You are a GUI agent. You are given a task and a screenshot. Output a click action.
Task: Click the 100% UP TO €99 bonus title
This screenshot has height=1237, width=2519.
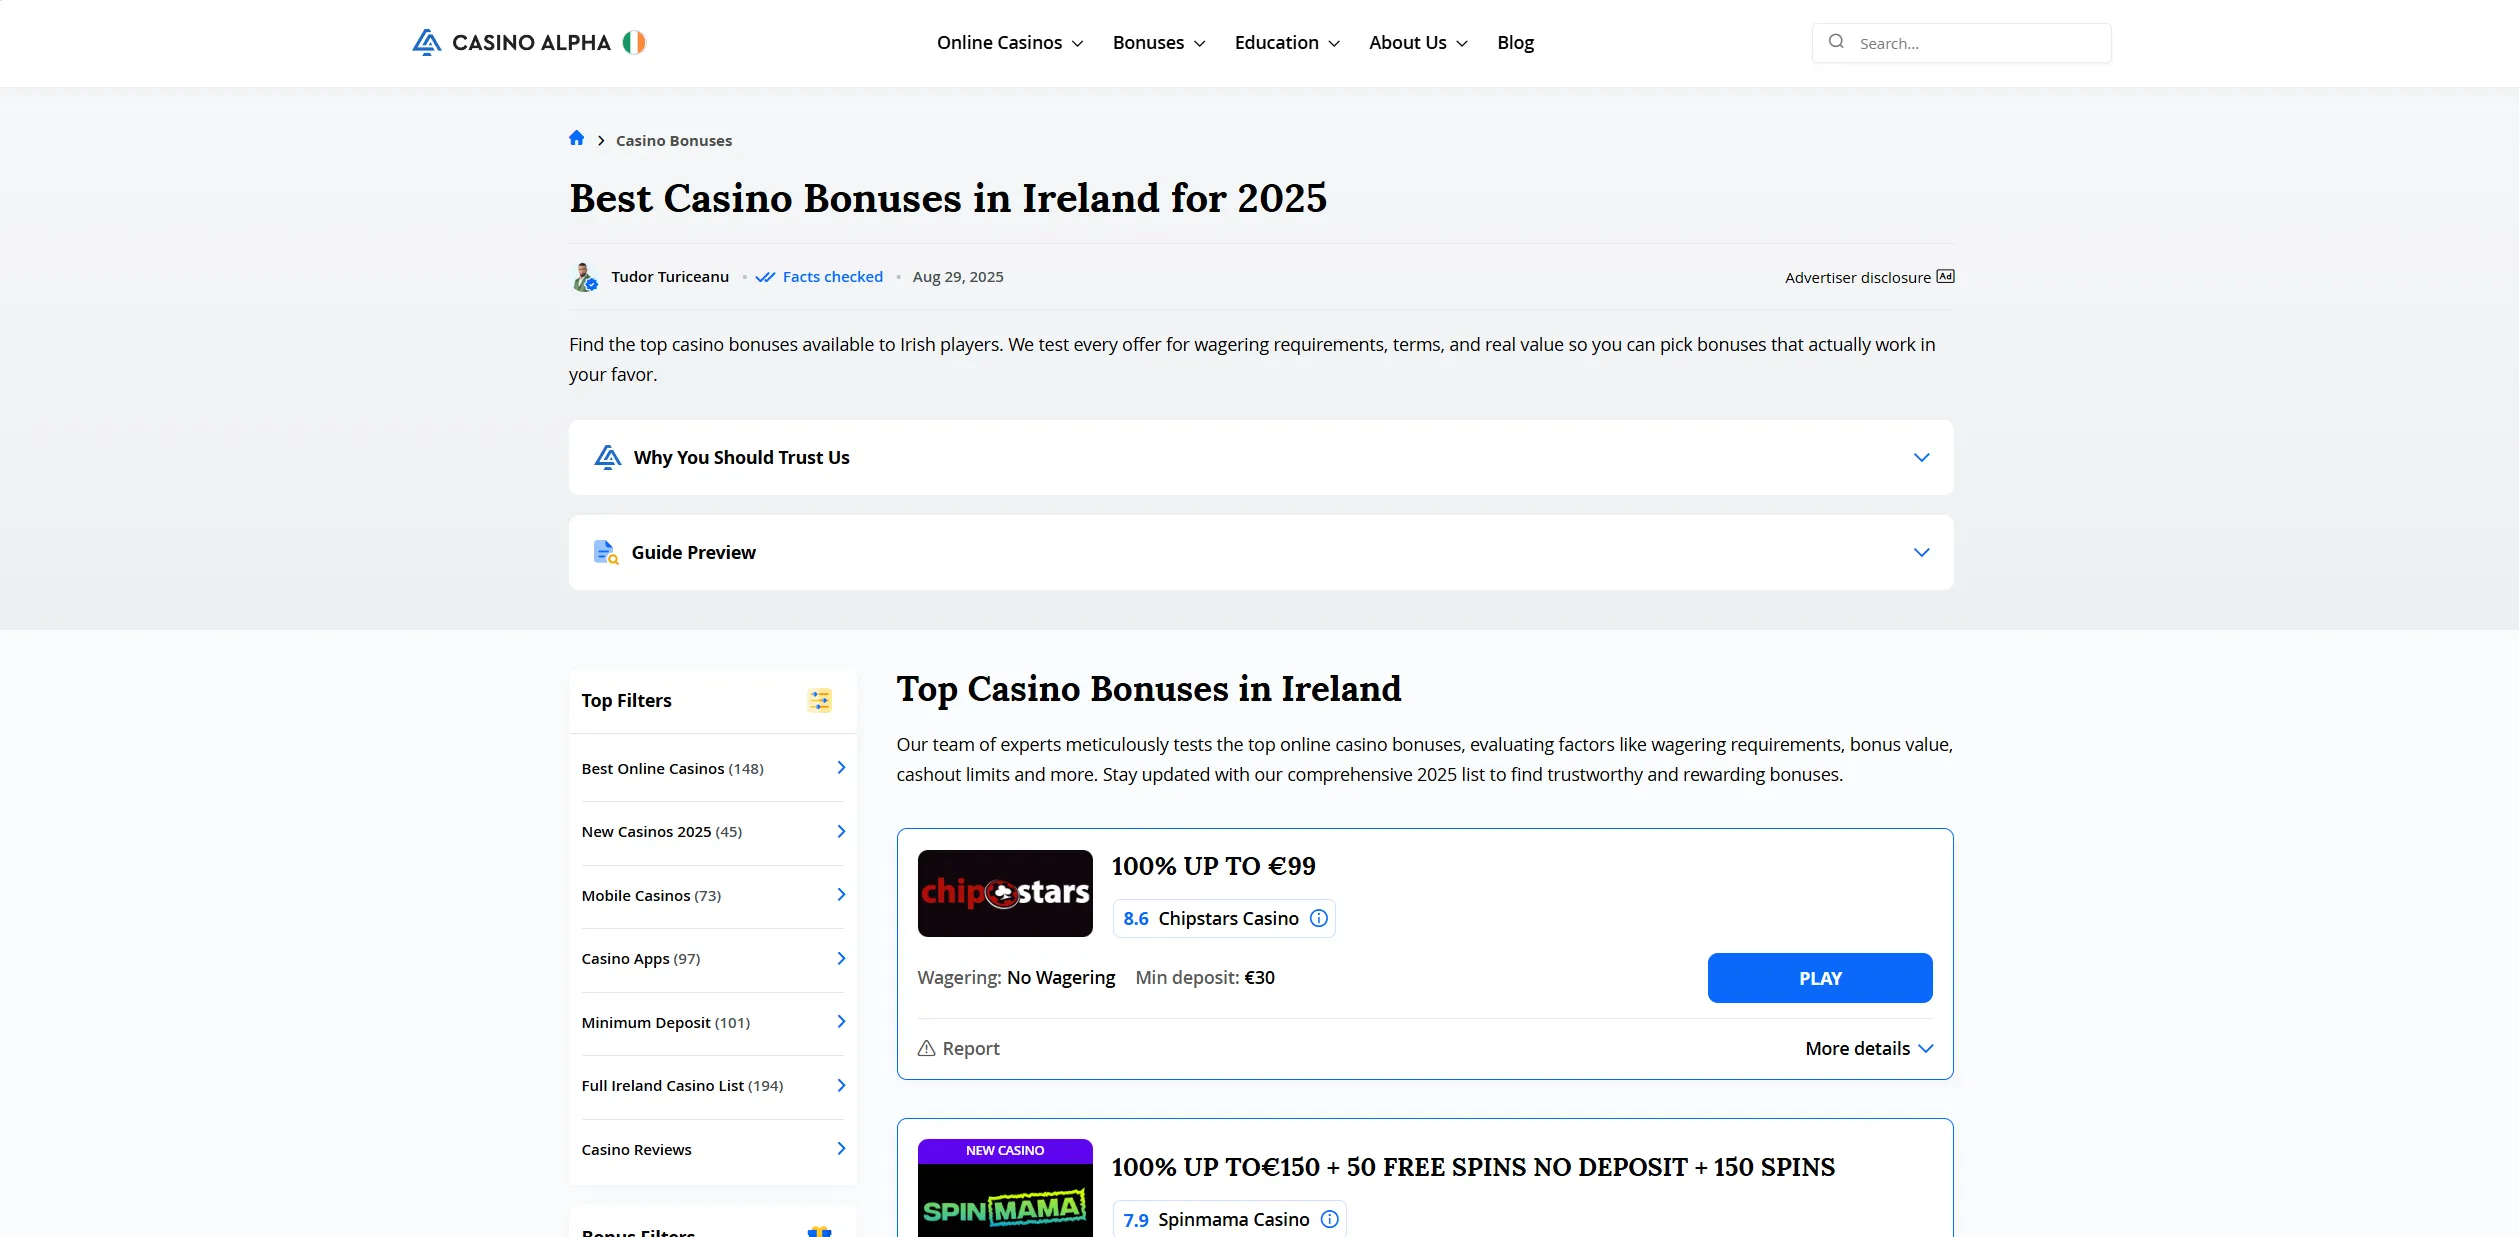(1213, 866)
